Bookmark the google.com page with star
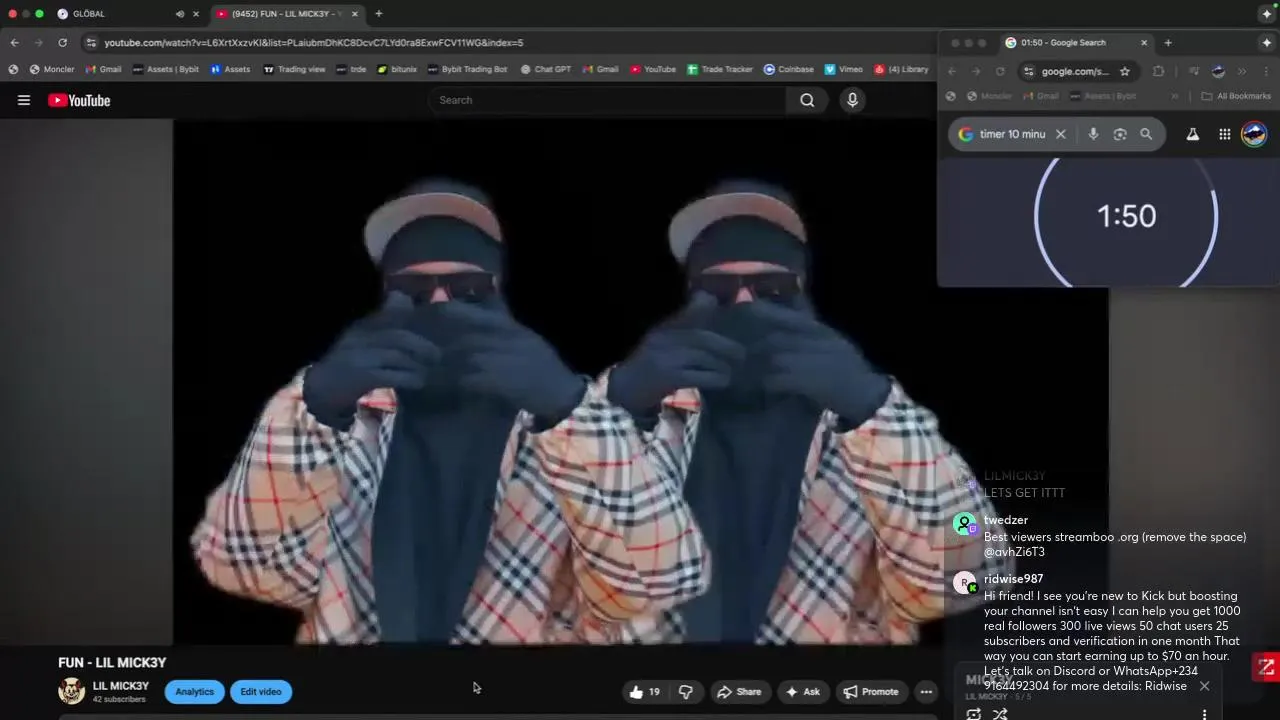1280x720 pixels. tap(1125, 71)
